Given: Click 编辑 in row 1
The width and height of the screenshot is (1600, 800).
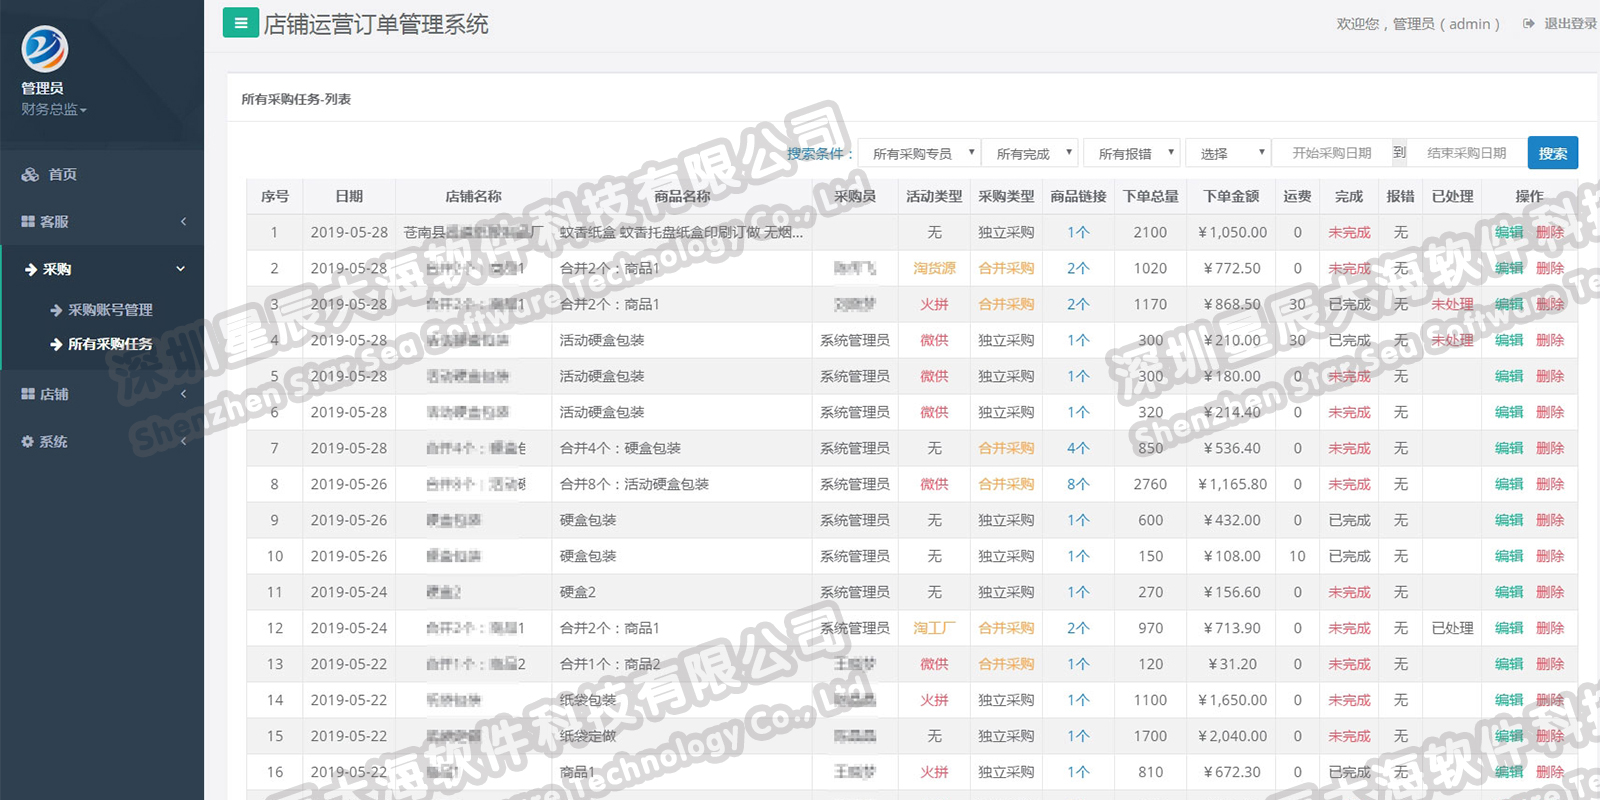Looking at the screenshot, I should [1509, 232].
